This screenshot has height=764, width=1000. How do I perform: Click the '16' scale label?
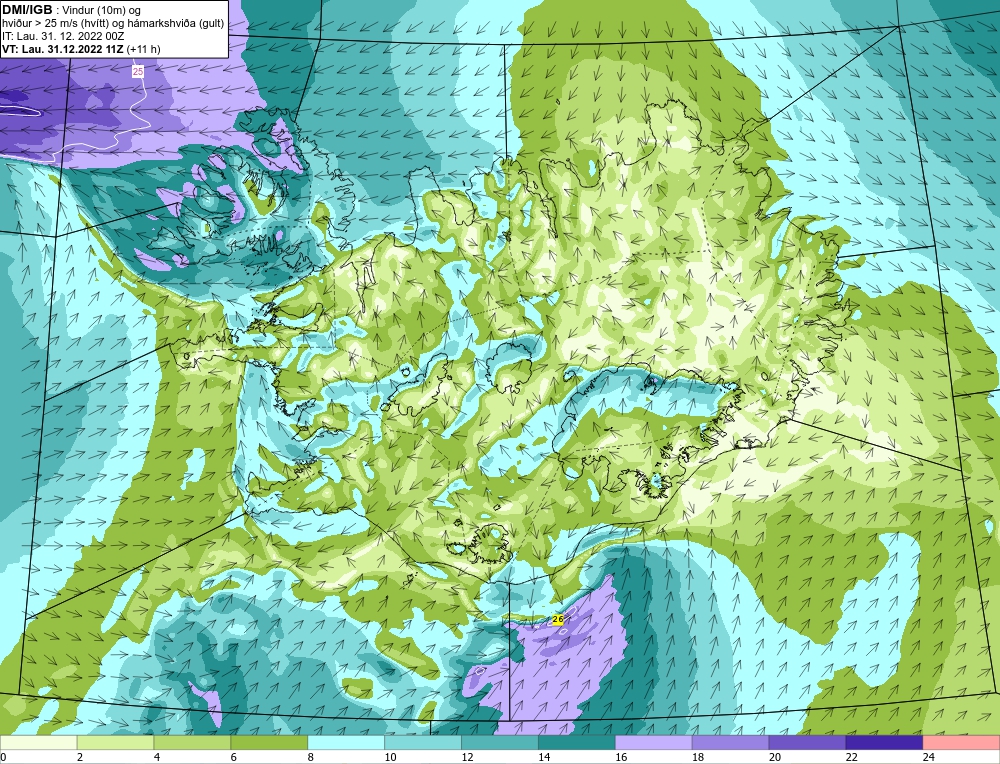click(621, 757)
